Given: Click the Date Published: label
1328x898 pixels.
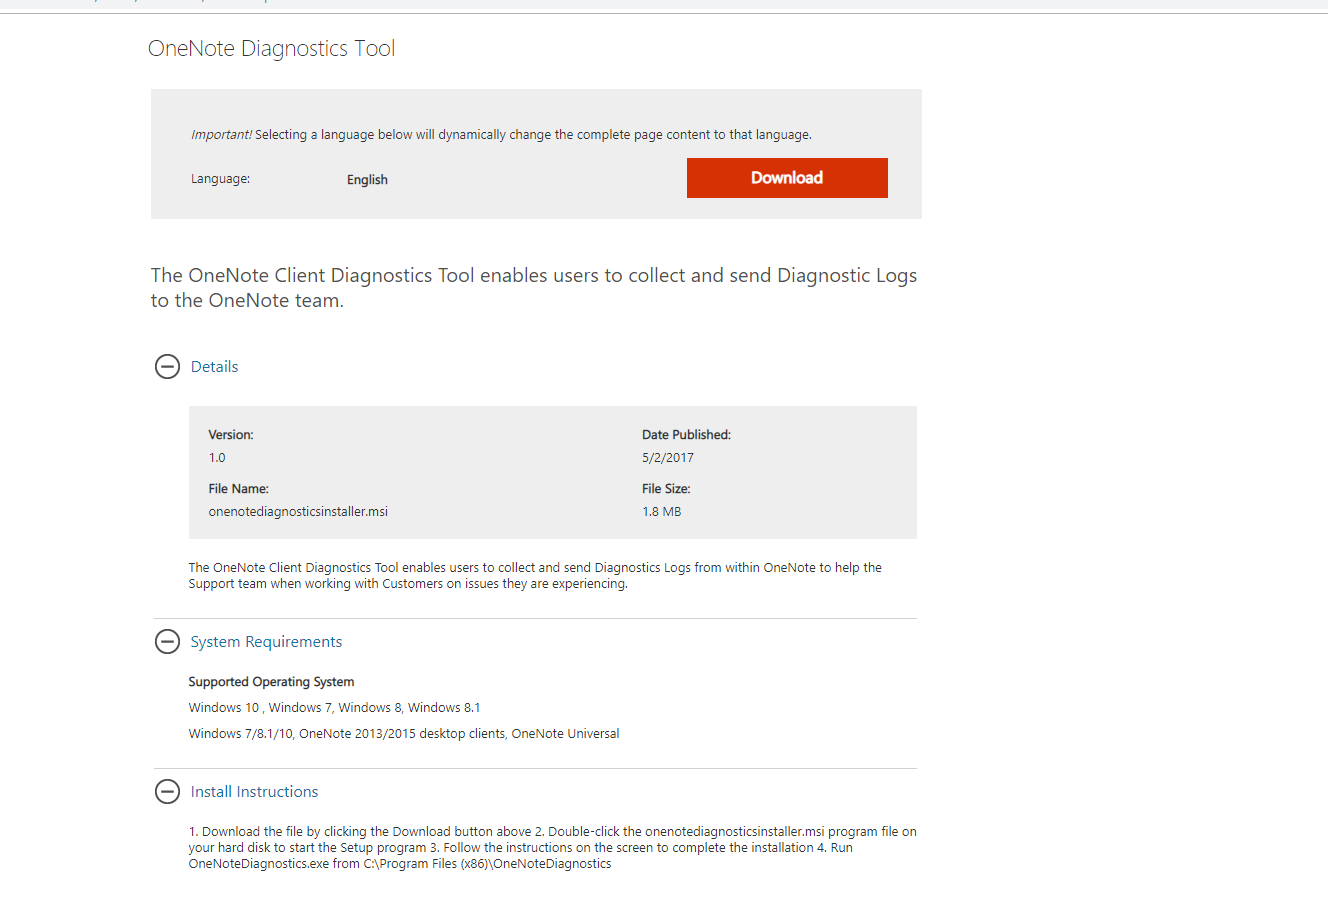Looking at the screenshot, I should [686, 435].
